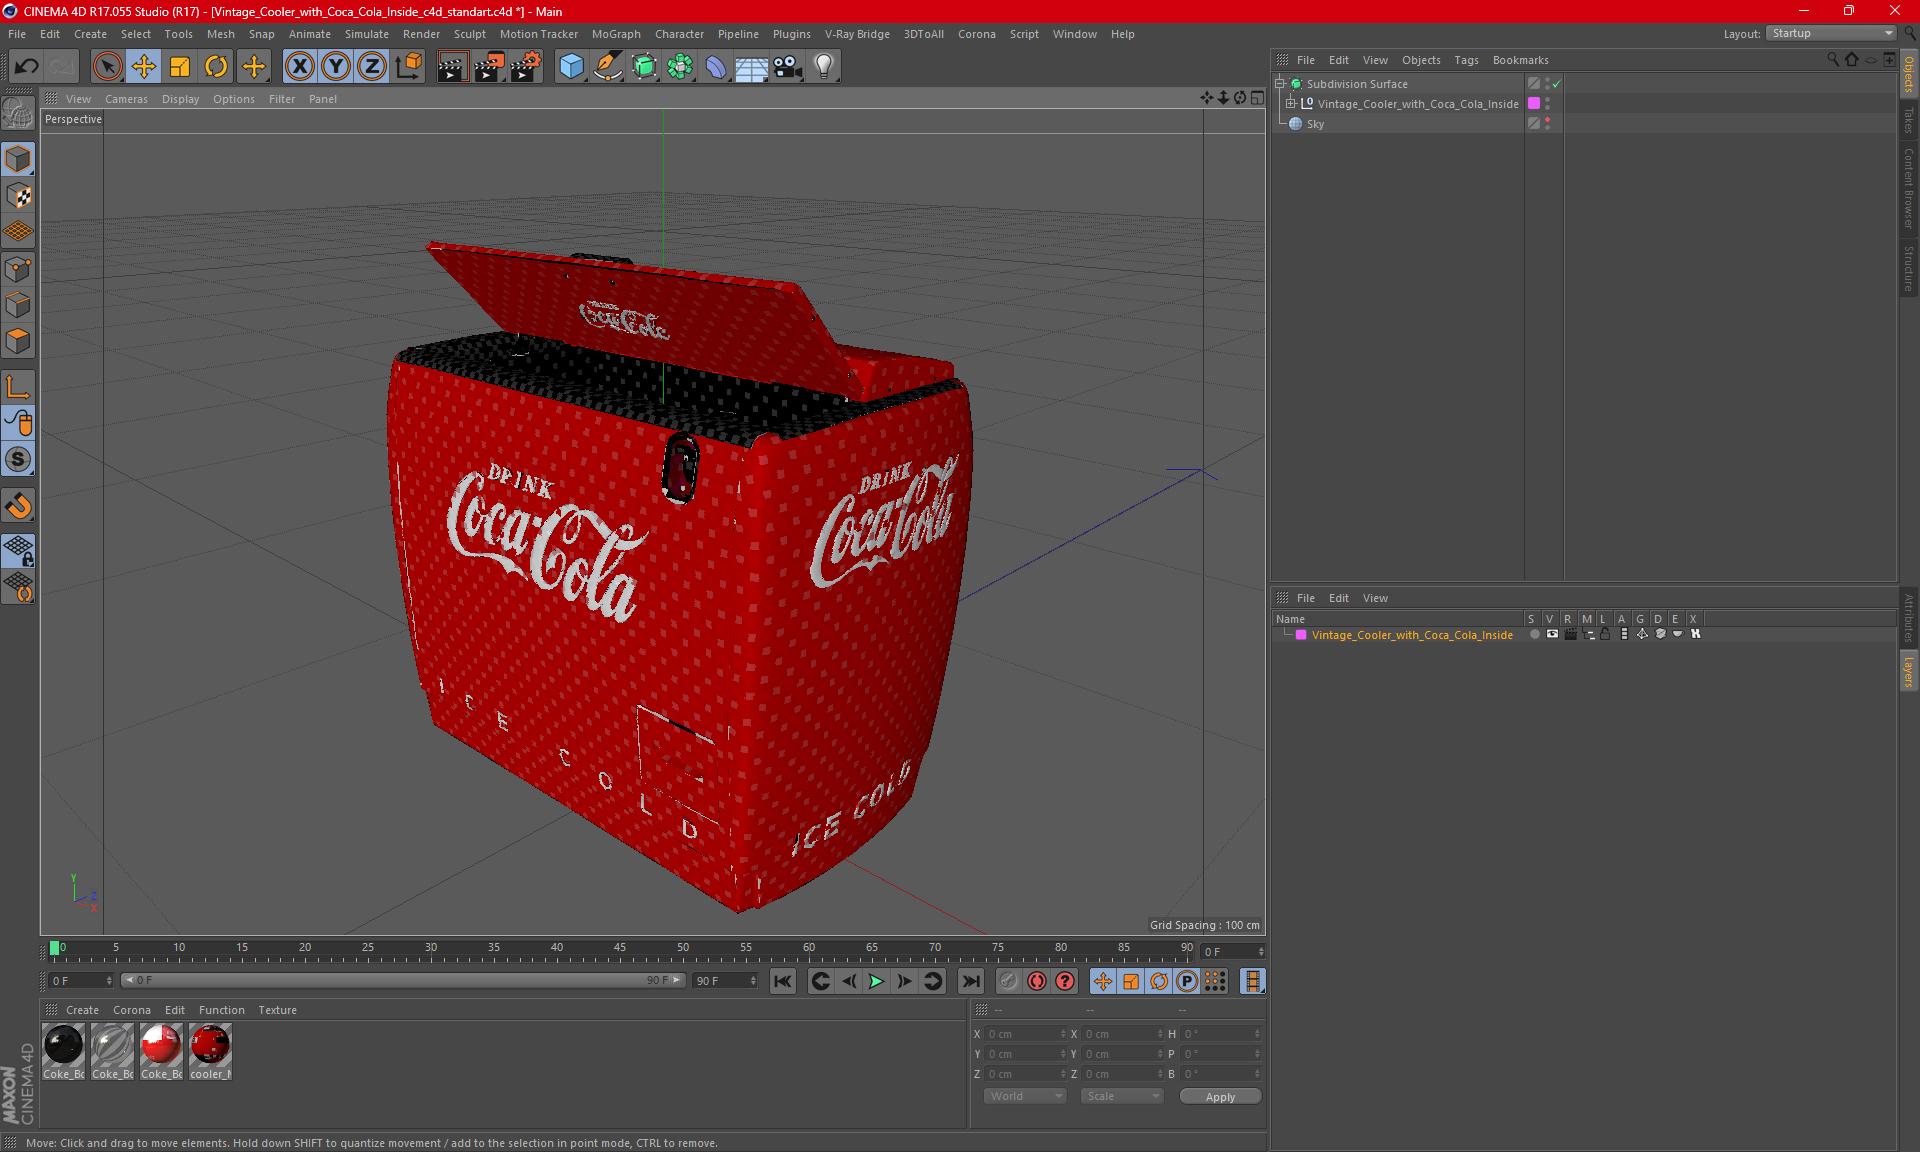Click pink layer color swatch in Layers
Screen dimensions: 1920x1152
(1301, 635)
